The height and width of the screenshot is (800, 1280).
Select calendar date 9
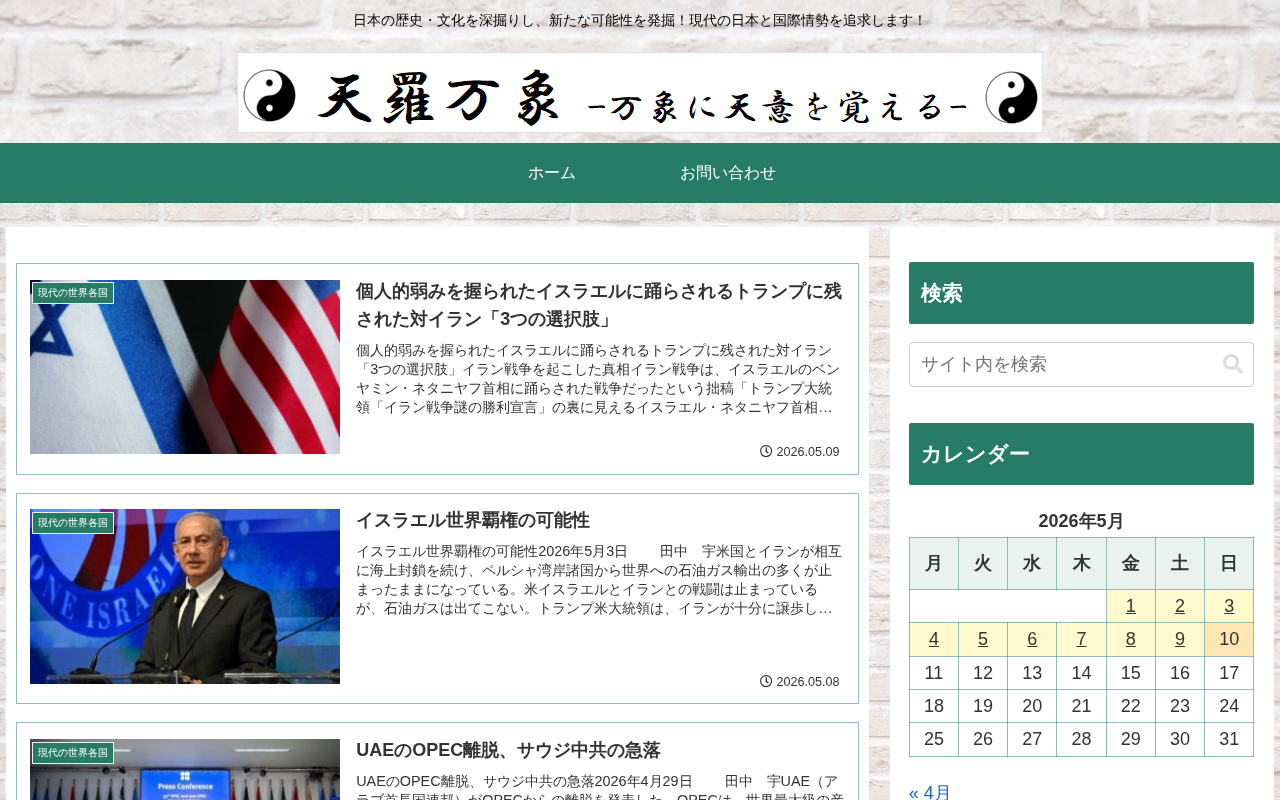(1180, 639)
